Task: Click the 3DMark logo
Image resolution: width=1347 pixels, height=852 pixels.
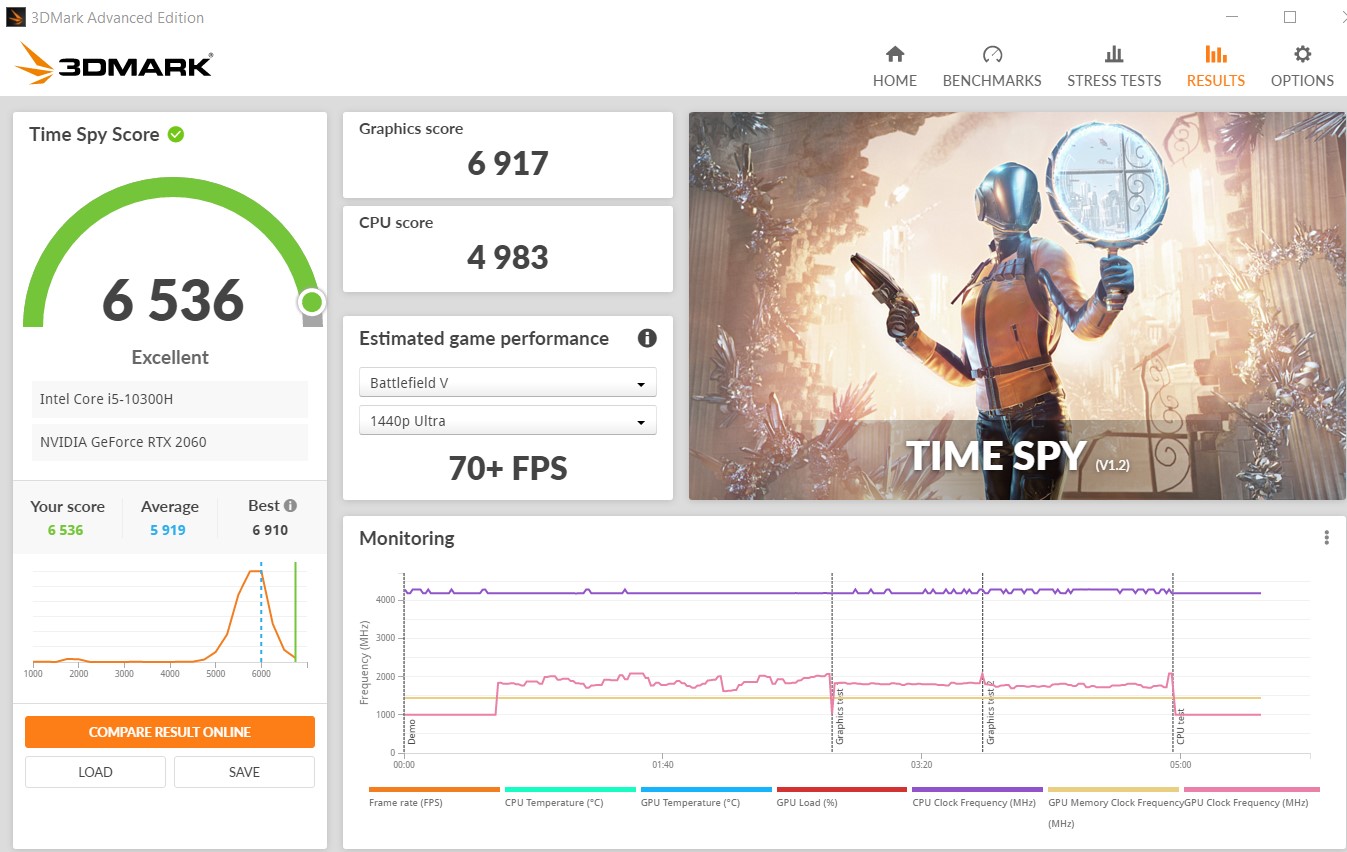Action: click(113, 63)
